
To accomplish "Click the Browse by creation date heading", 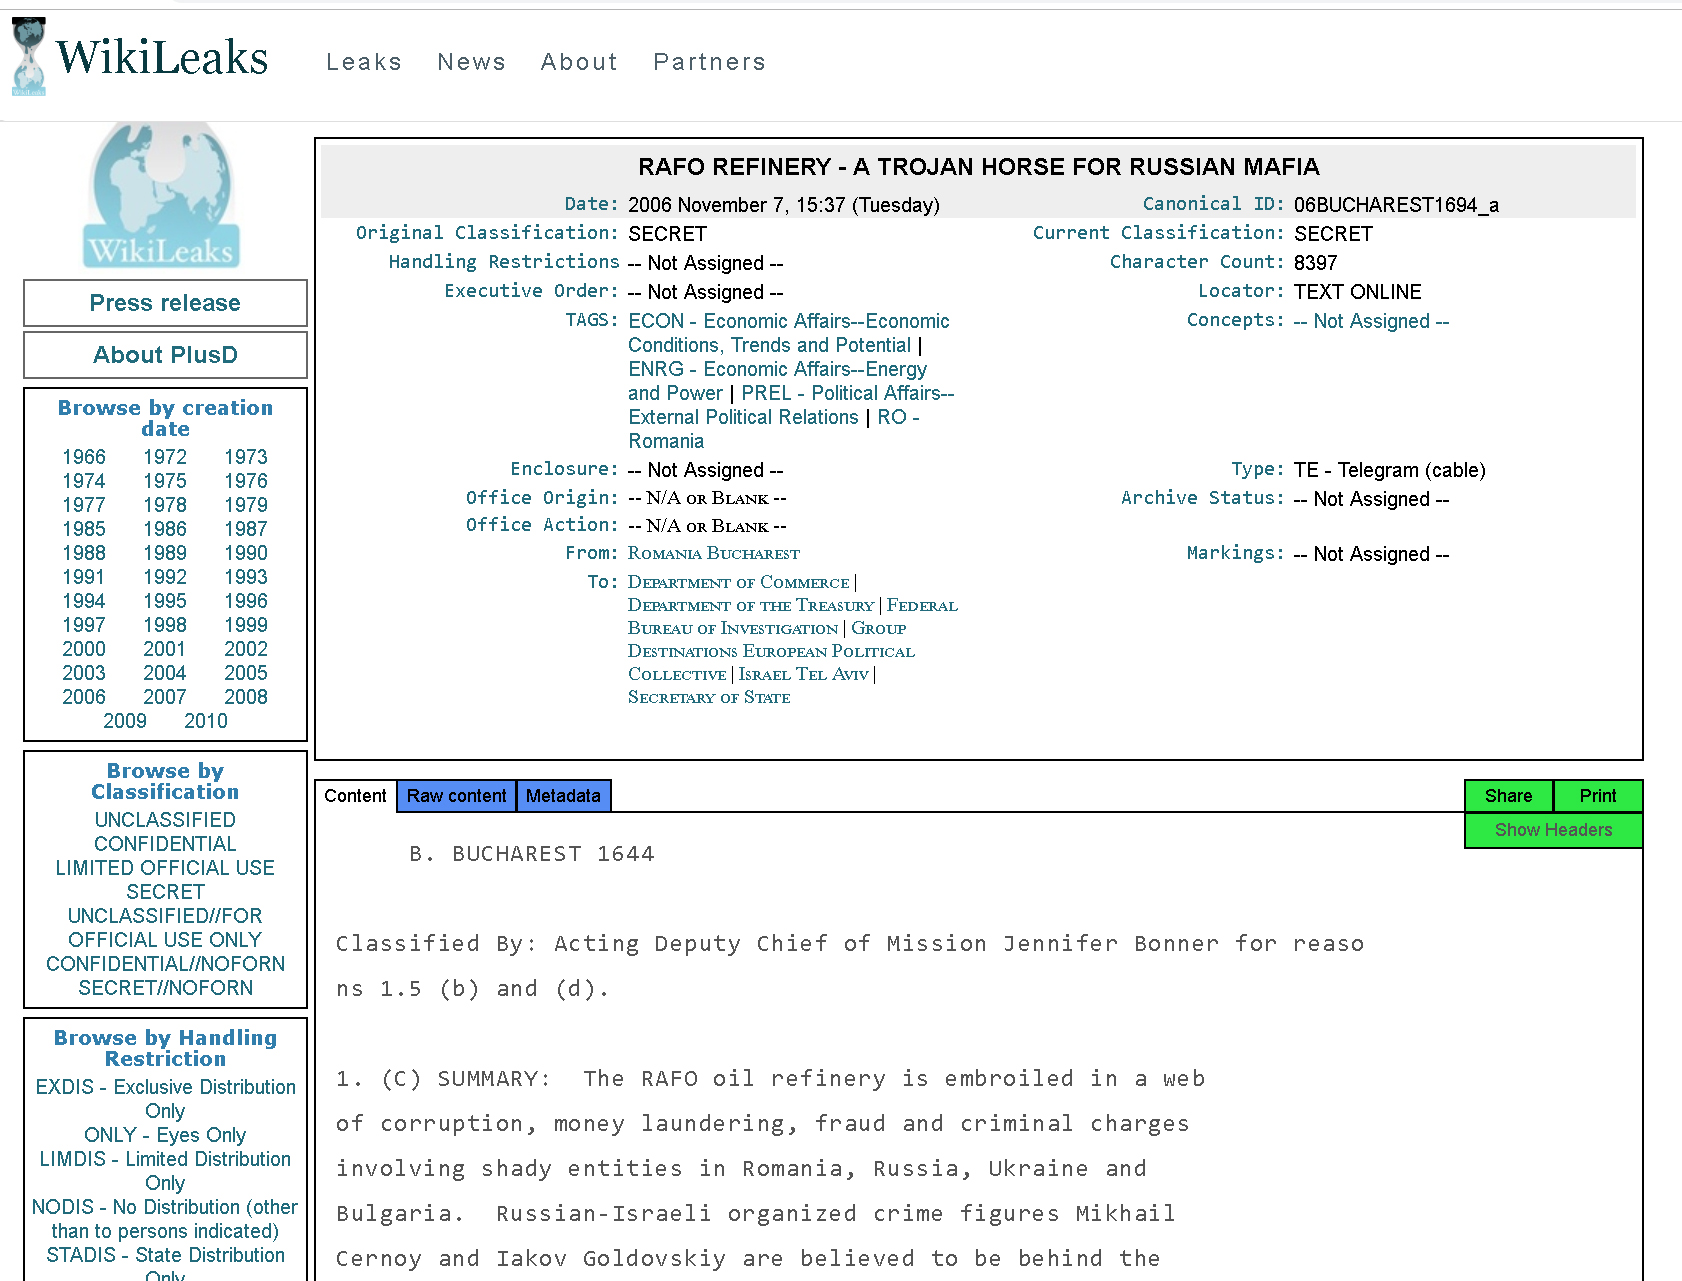I will click(165, 418).
